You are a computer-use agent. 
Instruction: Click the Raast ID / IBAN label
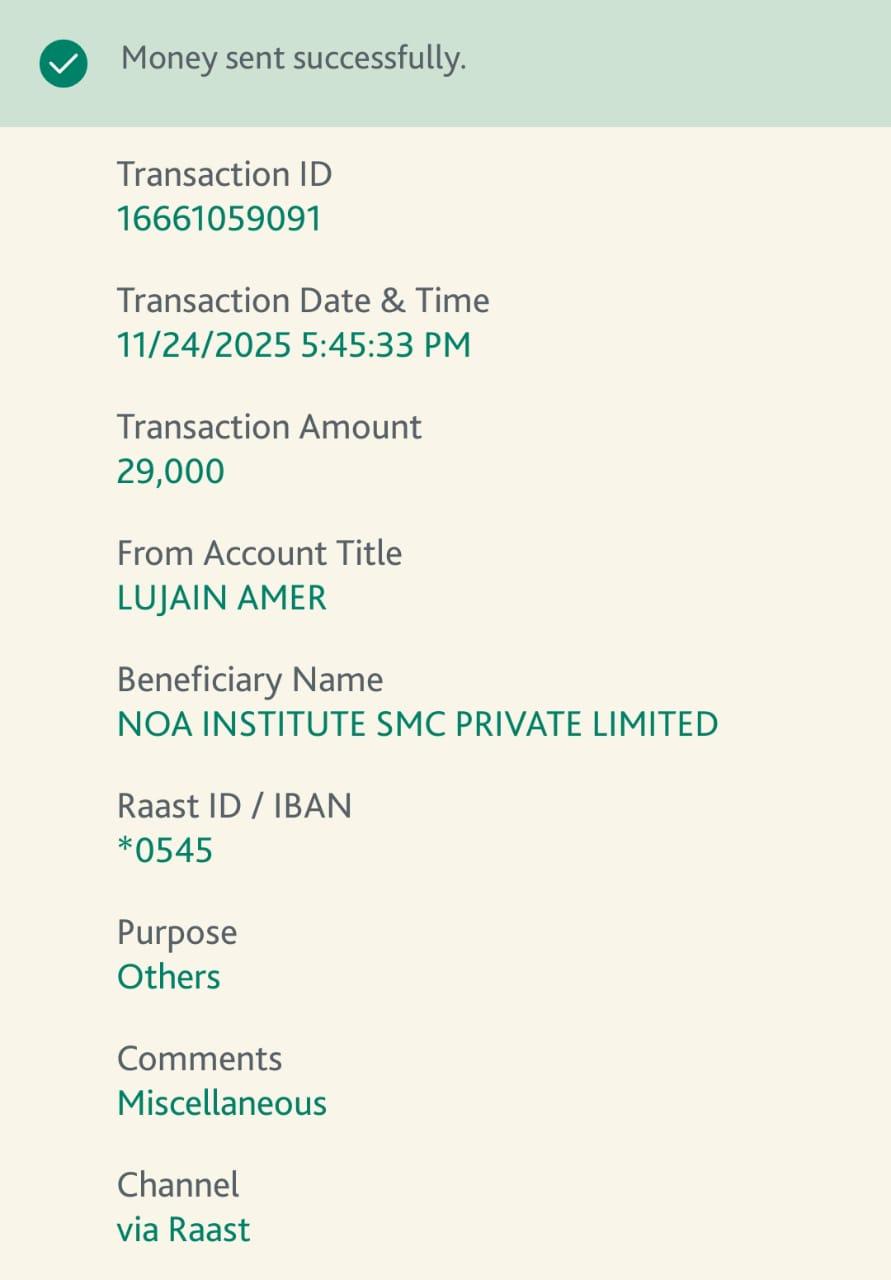pos(234,806)
